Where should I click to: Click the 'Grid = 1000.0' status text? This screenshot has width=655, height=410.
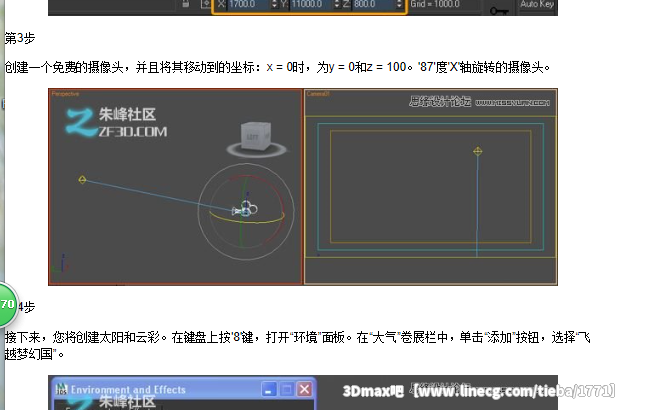(x=435, y=4)
